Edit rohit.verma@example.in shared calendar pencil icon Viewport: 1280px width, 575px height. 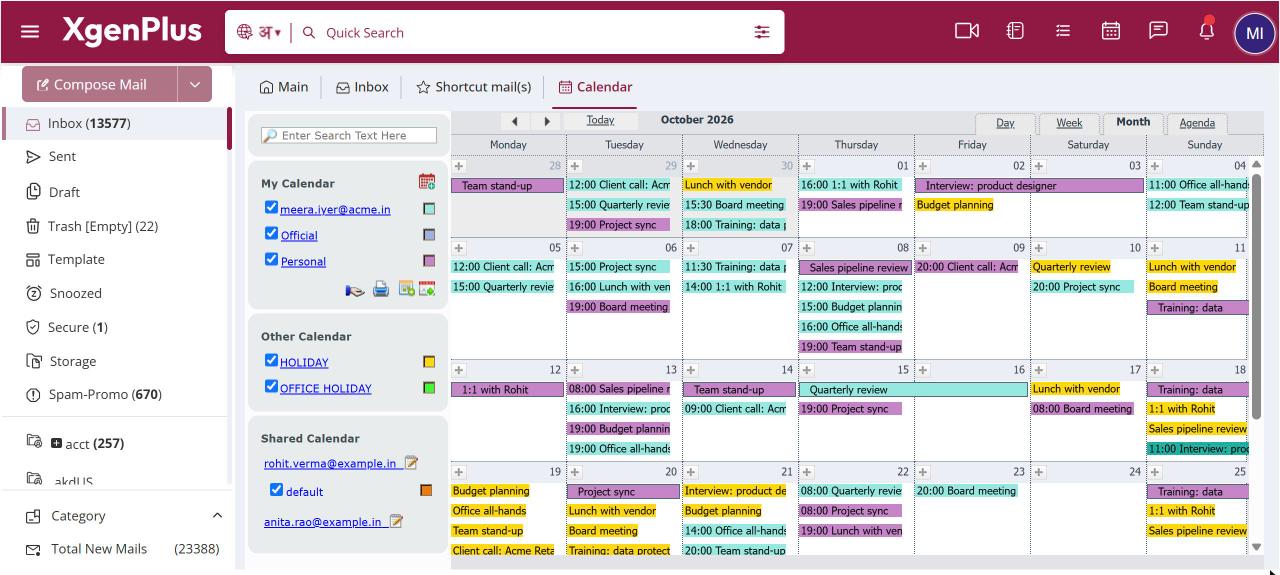(411, 463)
